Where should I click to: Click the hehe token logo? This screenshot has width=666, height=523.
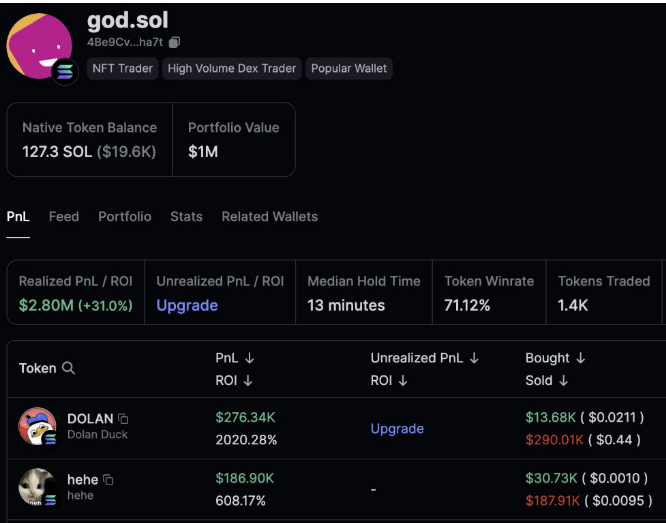37,487
